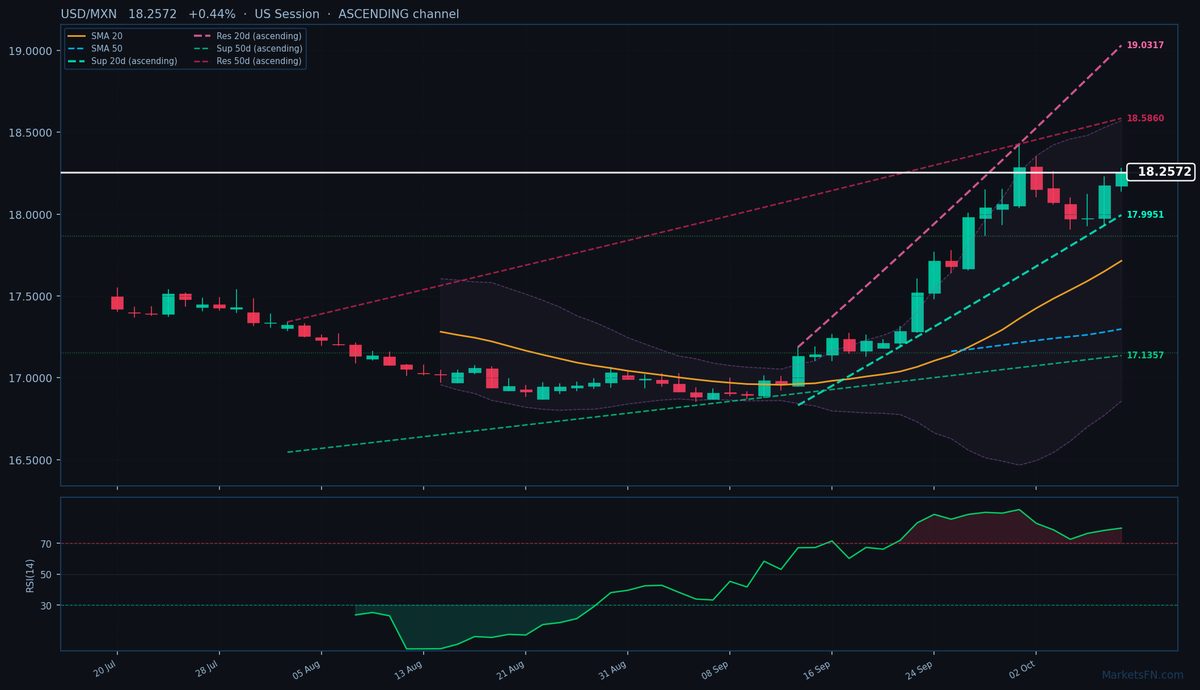
Task: Click the 18.5860 resistance price label
Action: coord(1145,118)
